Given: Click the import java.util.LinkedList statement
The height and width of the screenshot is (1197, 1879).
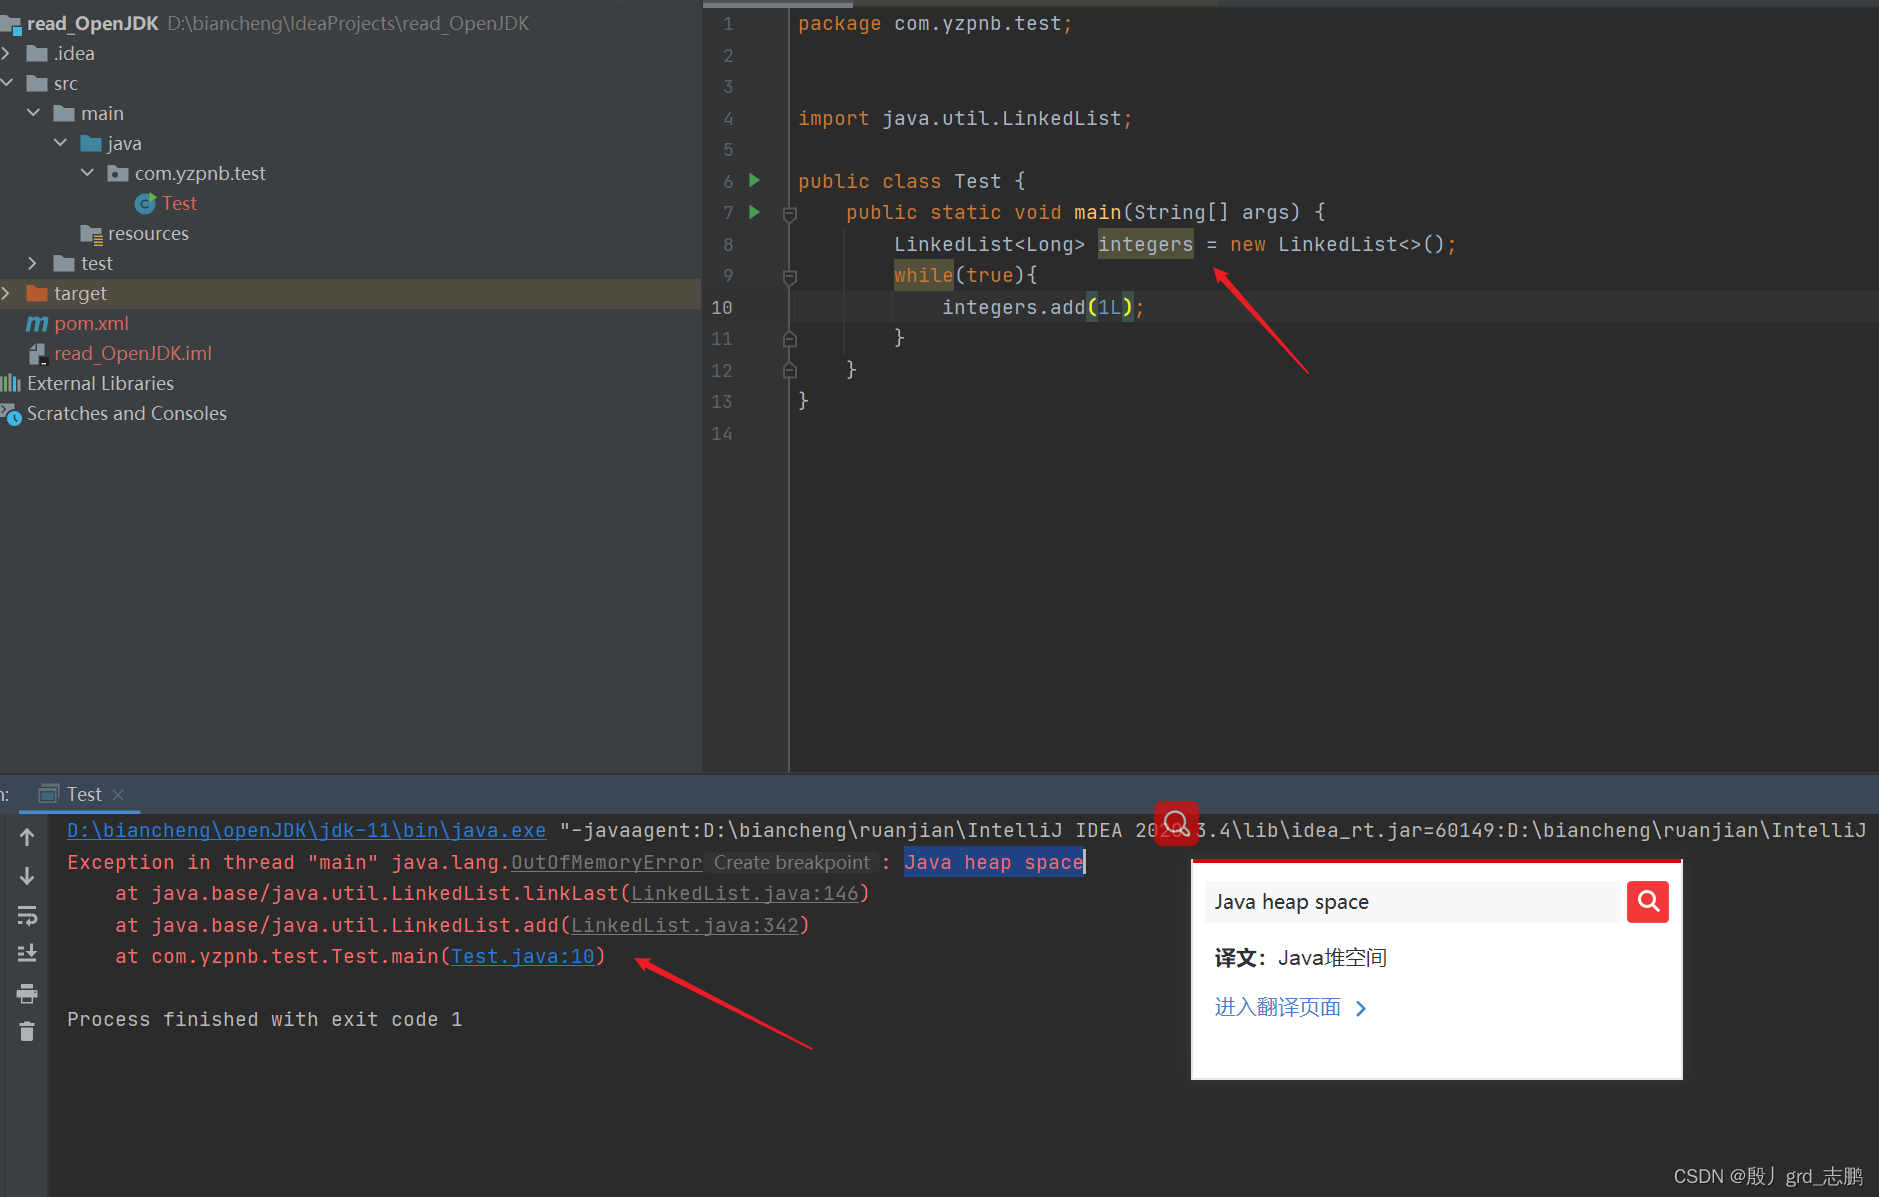Looking at the screenshot, I should coord(965,118).
